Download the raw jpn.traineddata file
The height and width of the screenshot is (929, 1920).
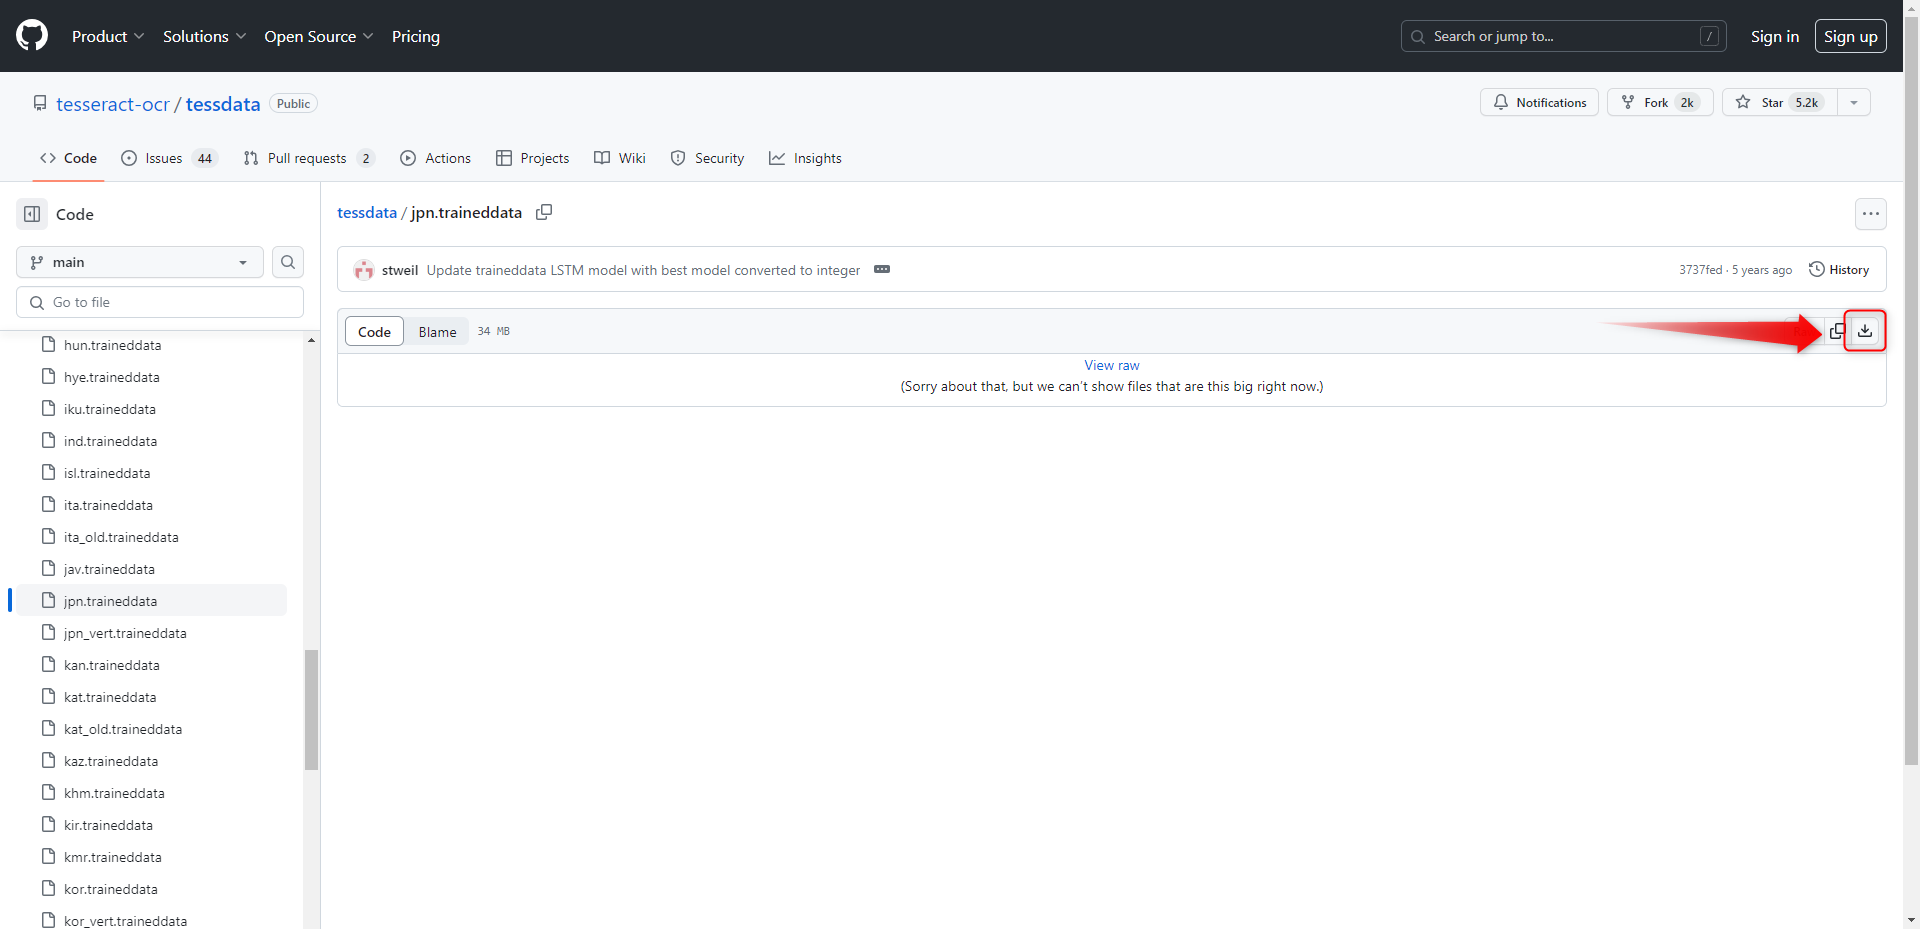click(x=1865, y=331)
